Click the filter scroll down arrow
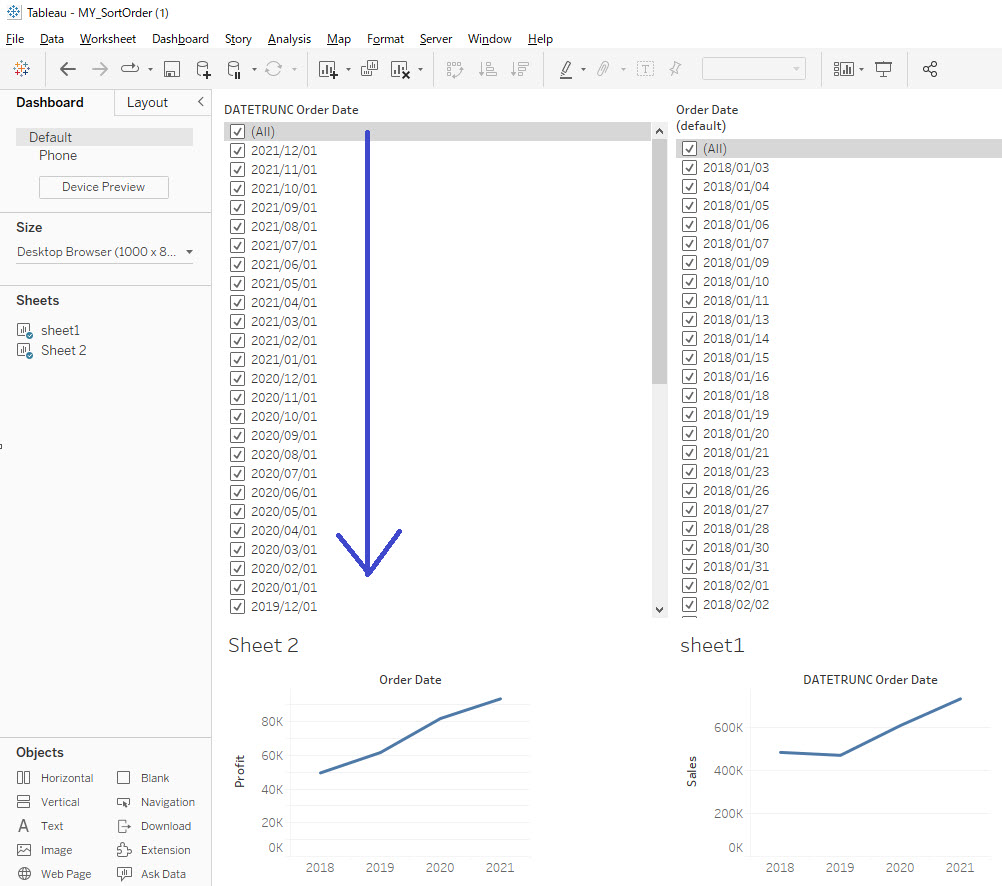 pos(659,610)
